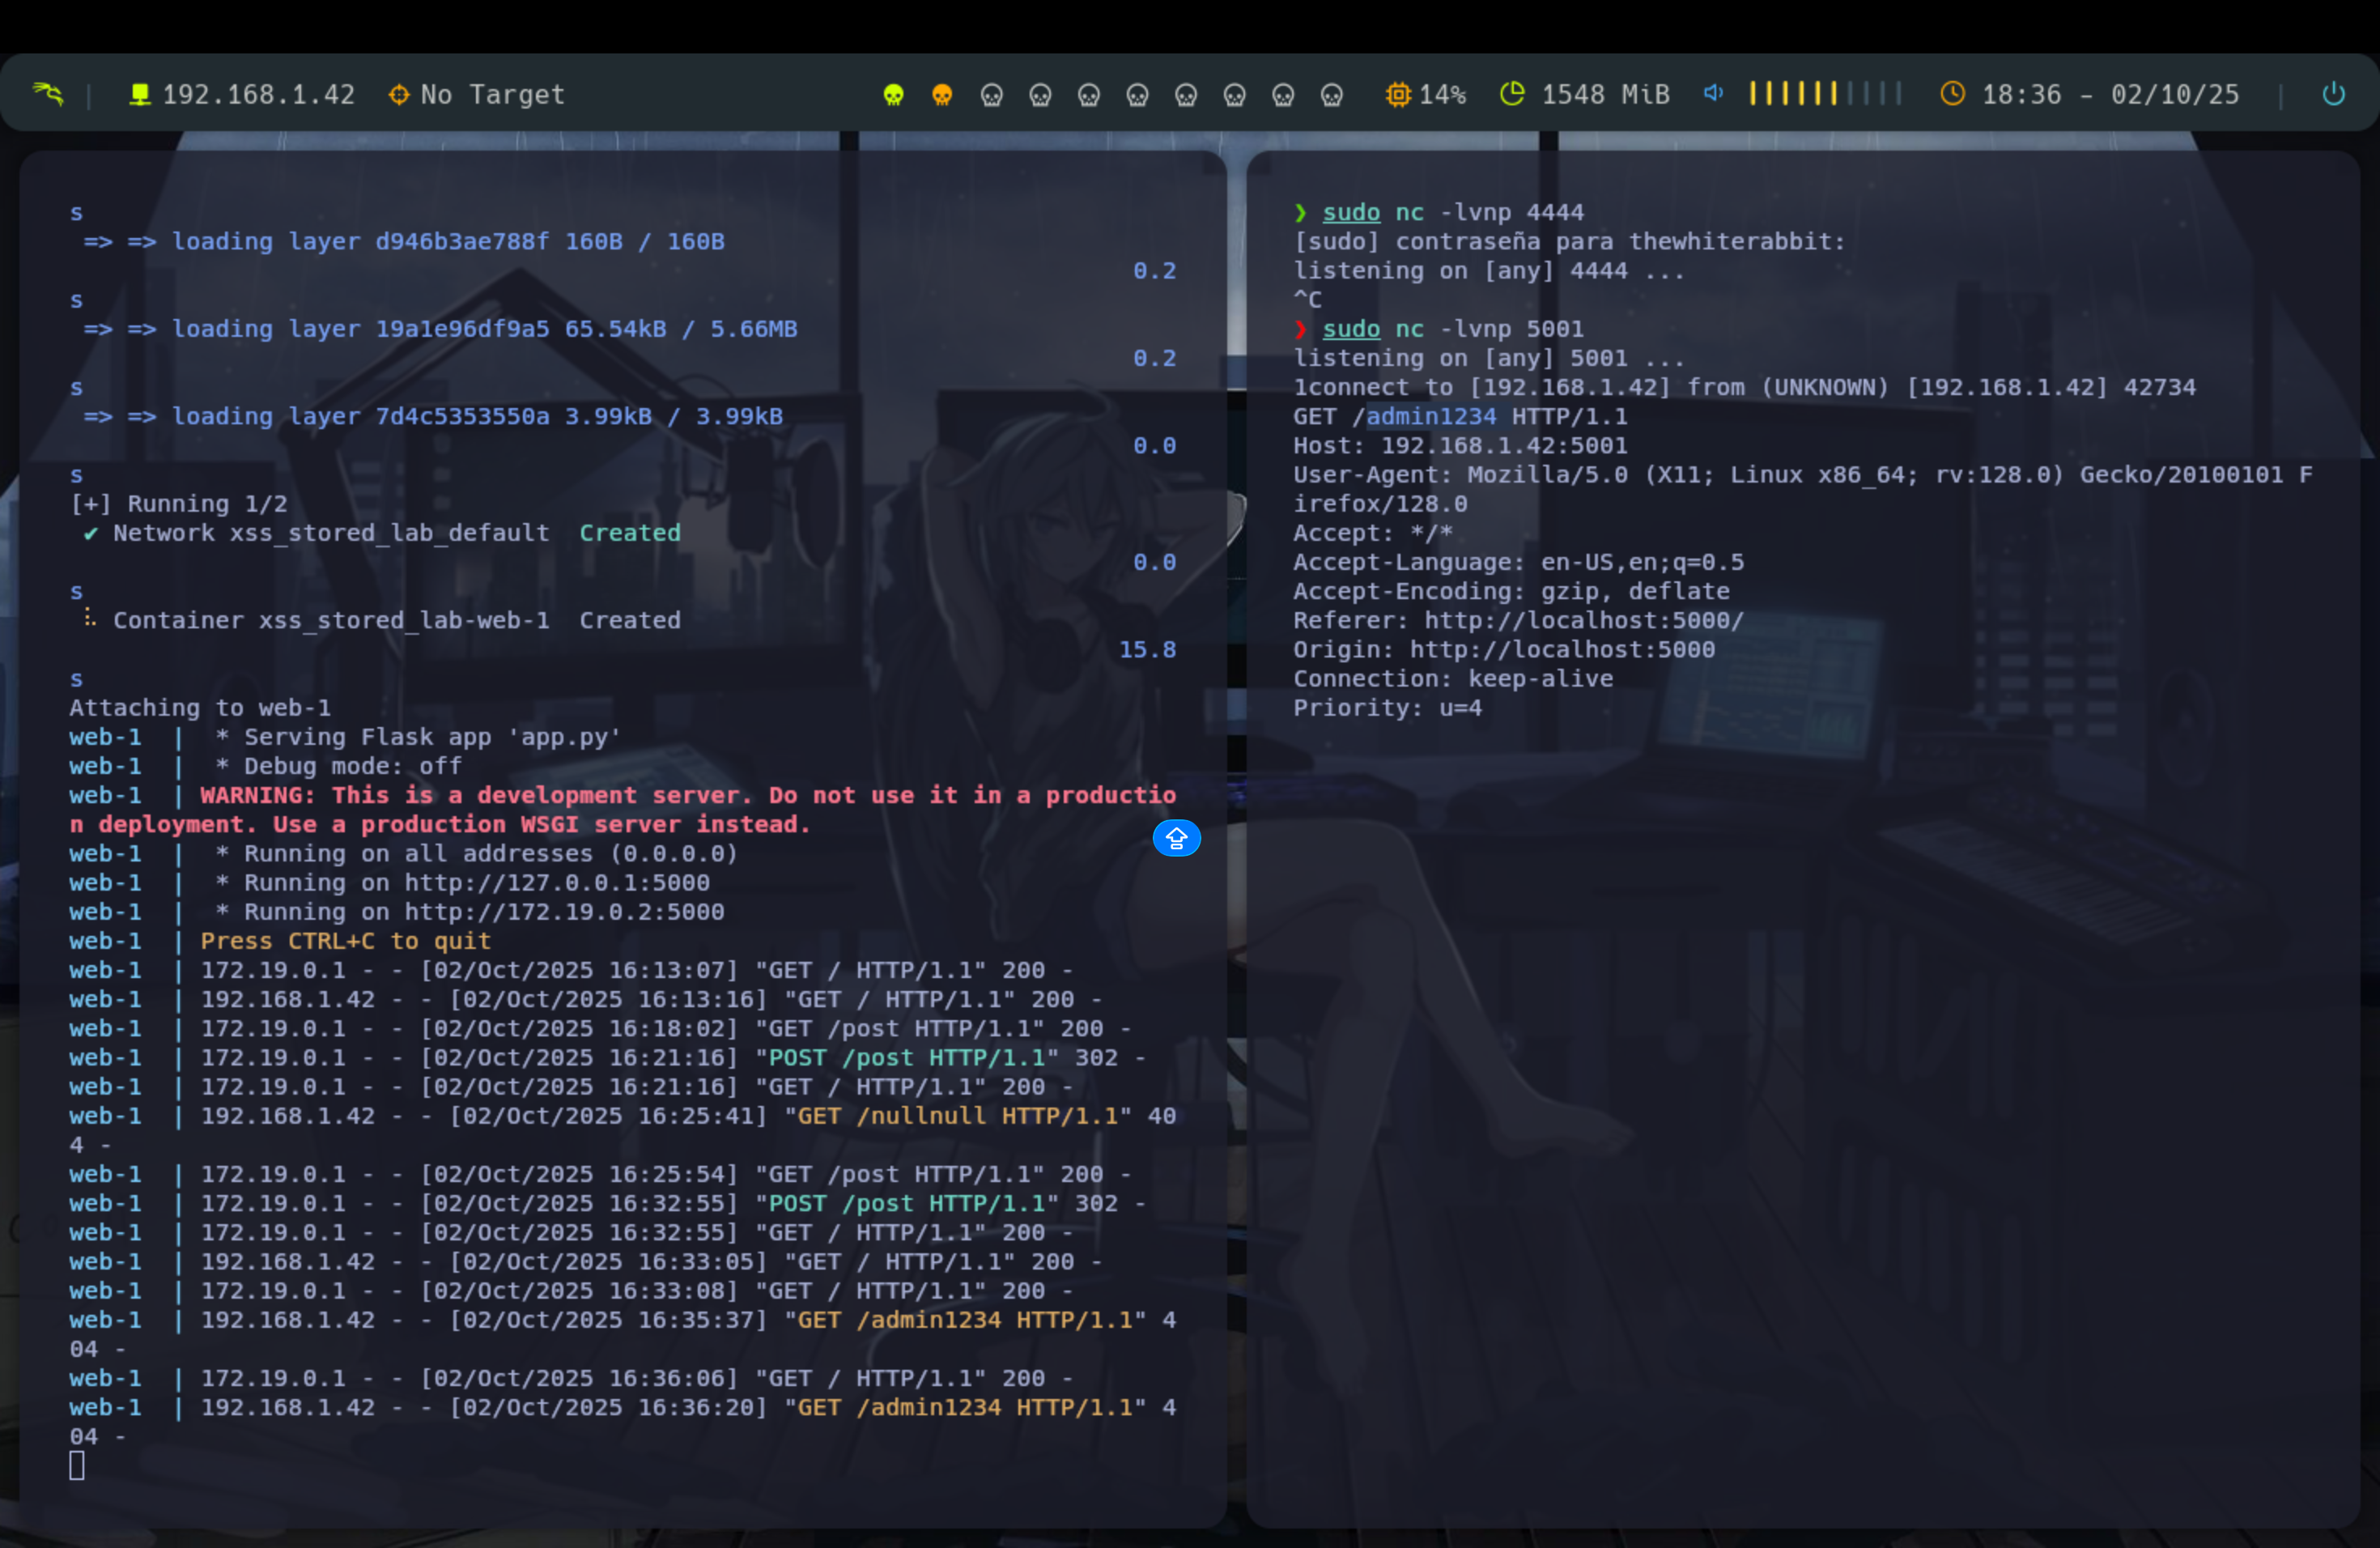Image resolution: width=2380 pixels, height=1548 pixels.
Task: Click the network icon beside 192.168.1.42
Action: pos(140,94)
